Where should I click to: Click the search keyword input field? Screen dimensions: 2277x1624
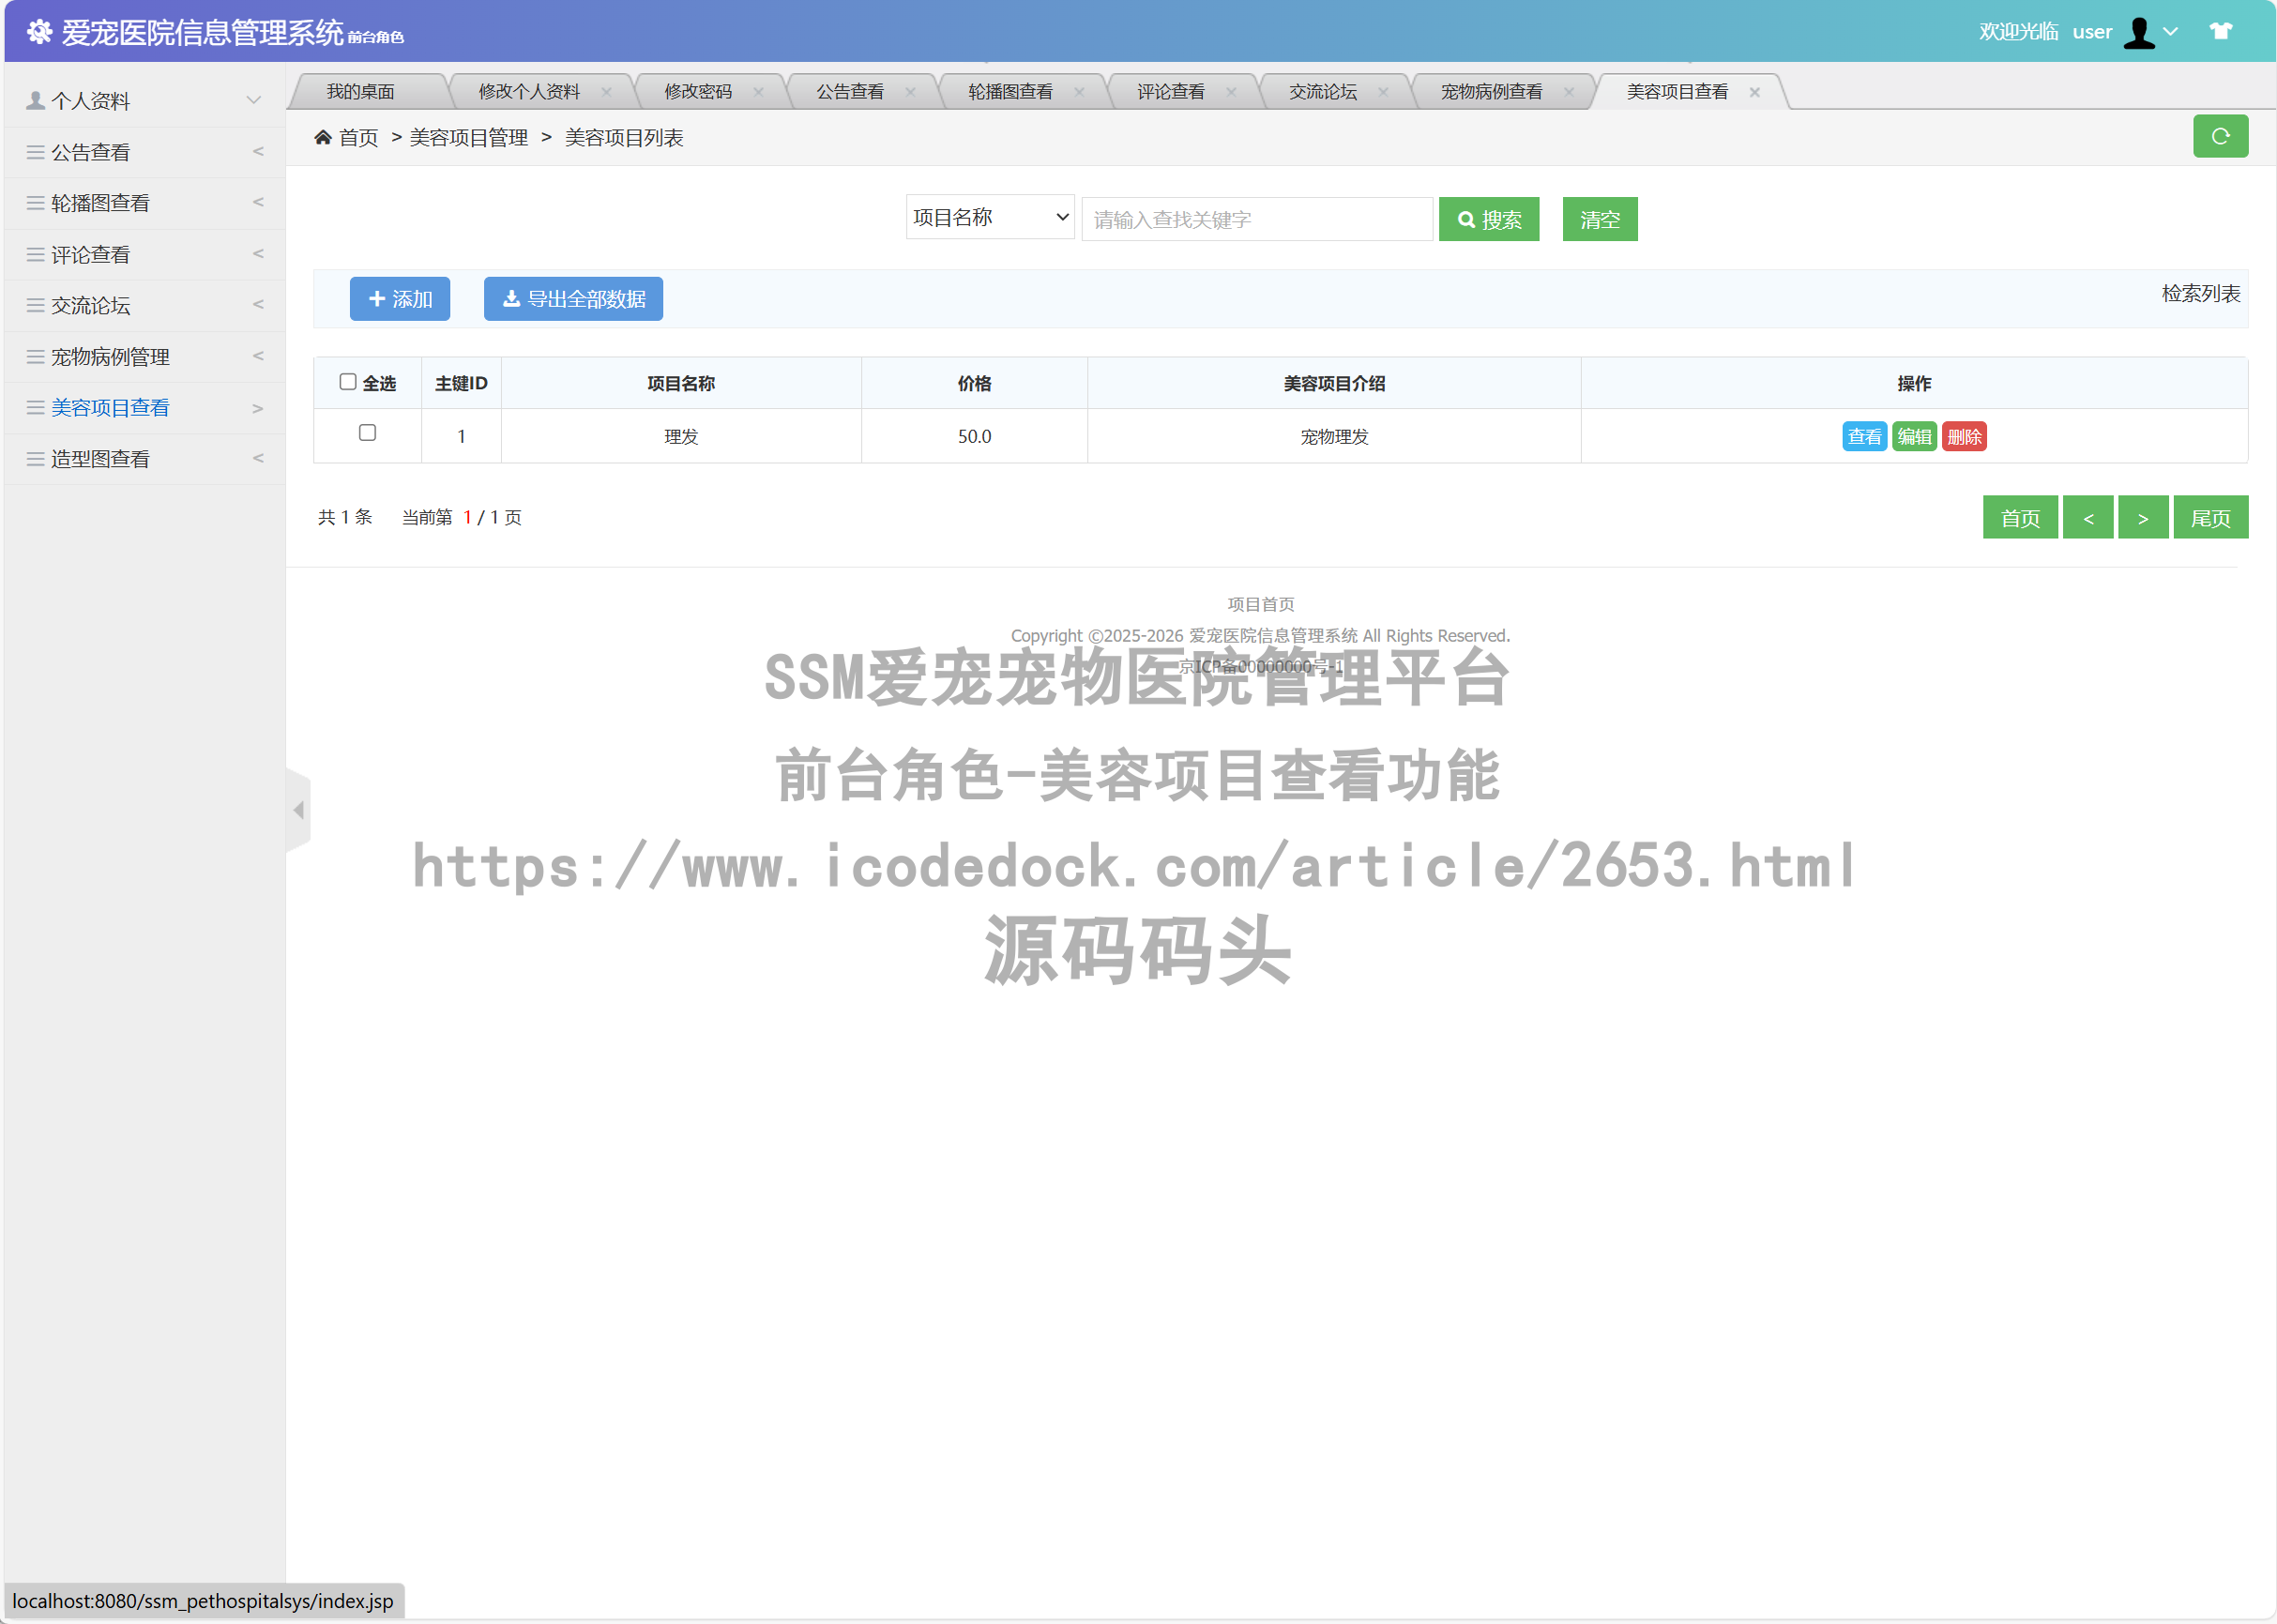pos(1256,220)
